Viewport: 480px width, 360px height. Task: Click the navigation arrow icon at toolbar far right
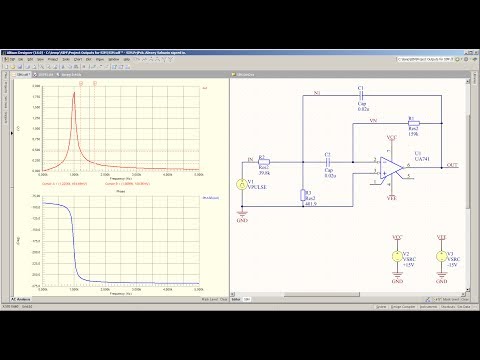tap(475, 59)
